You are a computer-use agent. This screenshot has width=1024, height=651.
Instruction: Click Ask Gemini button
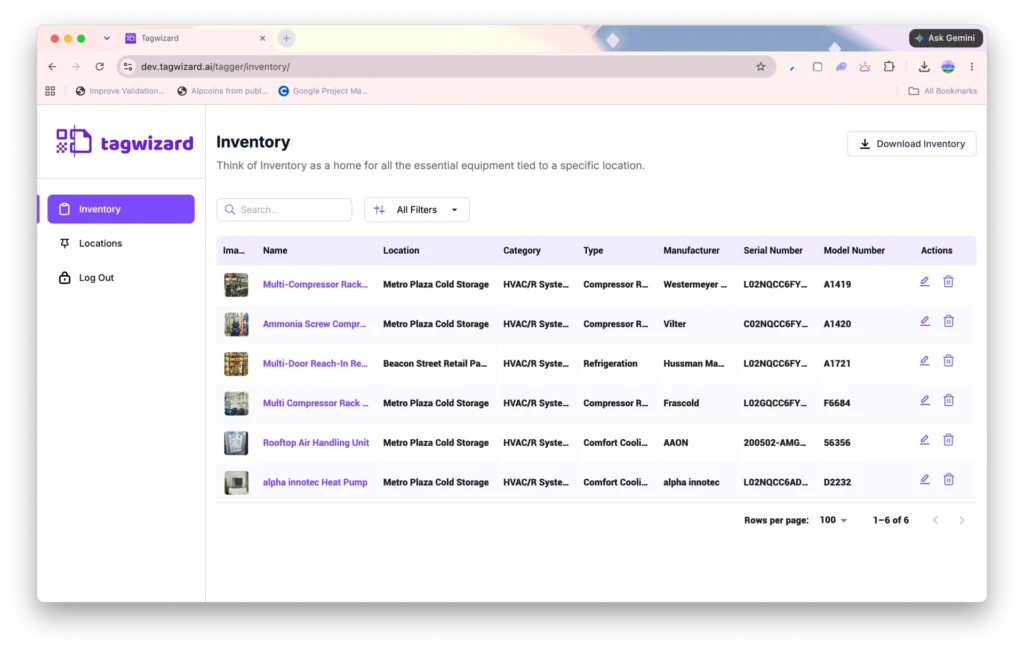[946, 38]
